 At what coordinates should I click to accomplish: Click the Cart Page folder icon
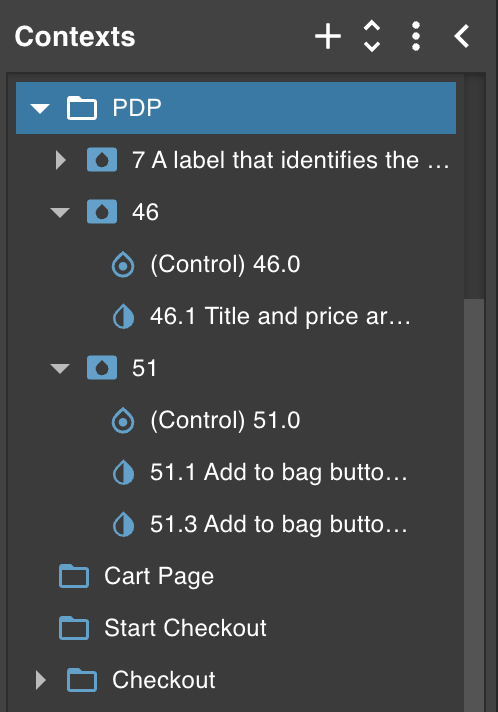[x=74, y=576]
